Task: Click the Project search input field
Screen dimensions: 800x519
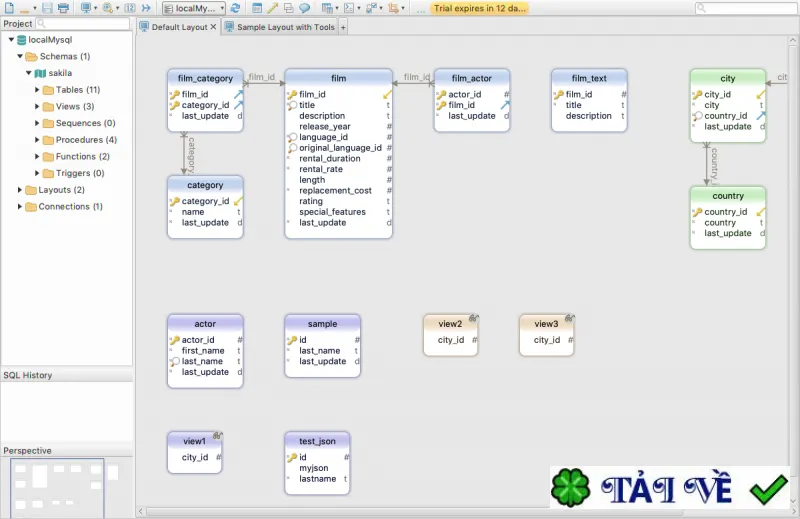Action: (83, 23)
